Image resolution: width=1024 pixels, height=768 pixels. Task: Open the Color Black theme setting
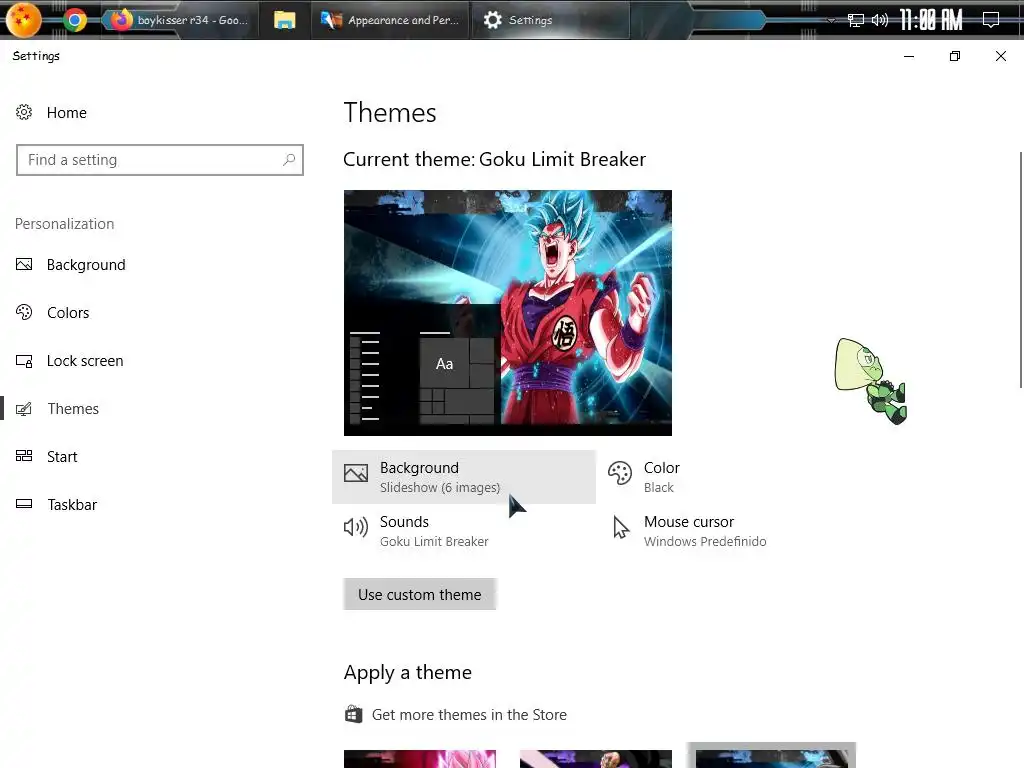coord(662,477)
